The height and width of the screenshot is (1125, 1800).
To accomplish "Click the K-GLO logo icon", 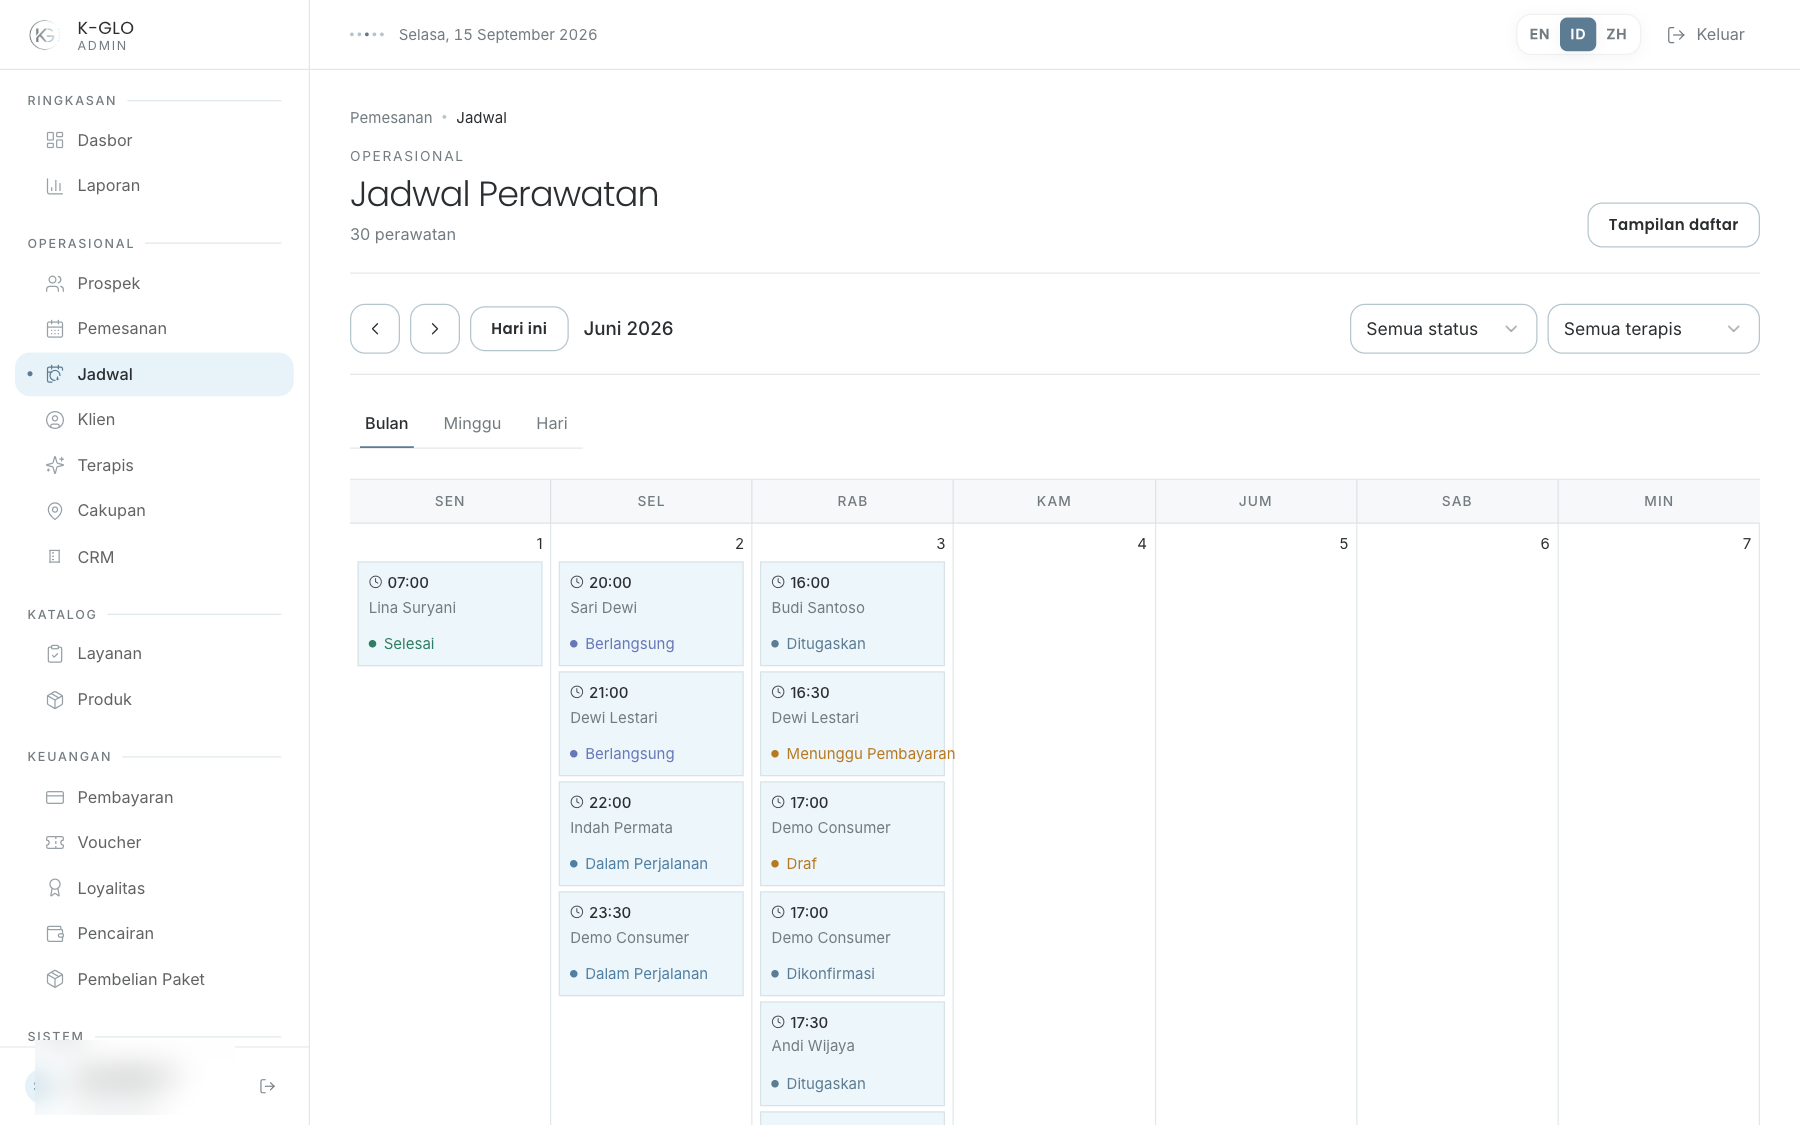I will tap(43, 35).
